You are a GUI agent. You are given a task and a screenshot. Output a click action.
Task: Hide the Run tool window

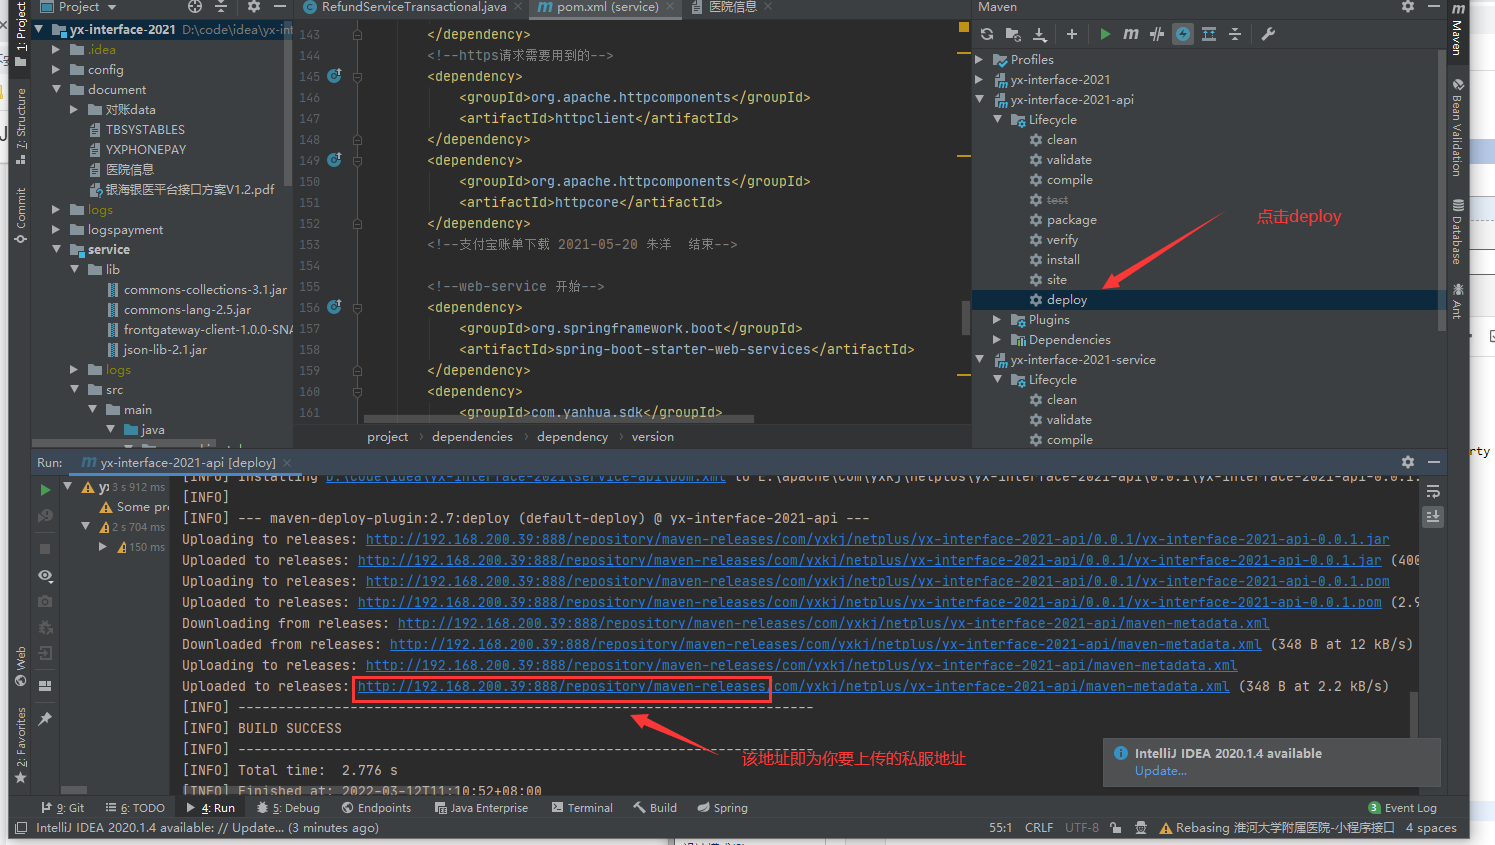pos(1434,462)
